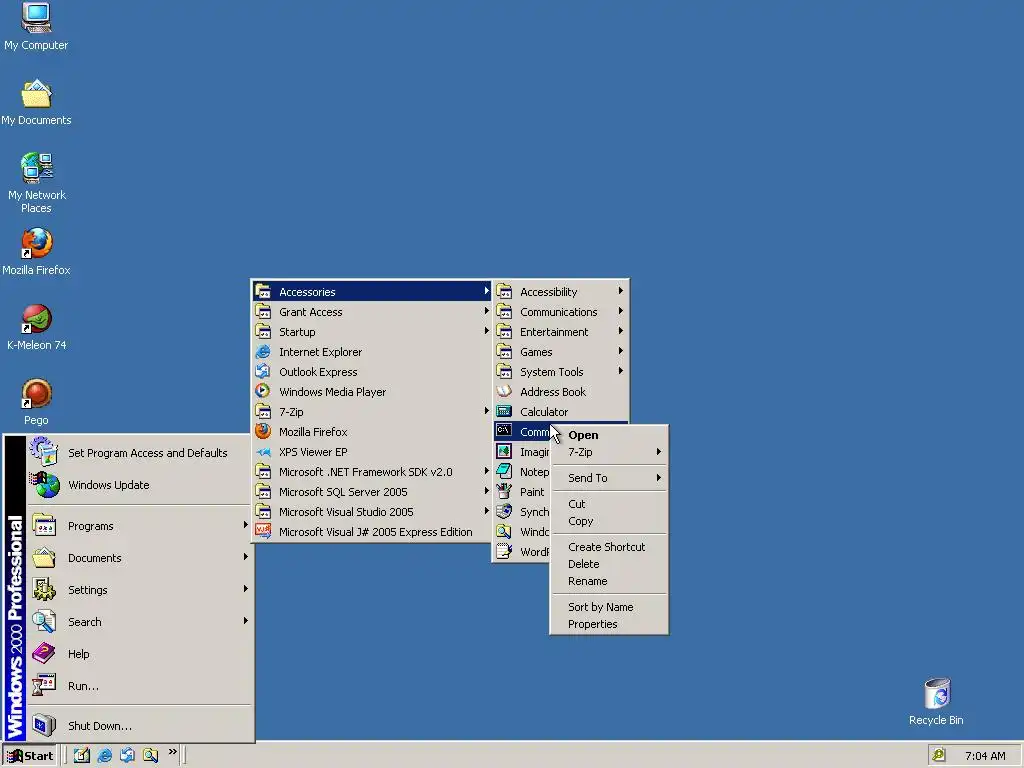Click the XPS Viewer EP icon
1024x768 pixels.
tap(263, 451)
